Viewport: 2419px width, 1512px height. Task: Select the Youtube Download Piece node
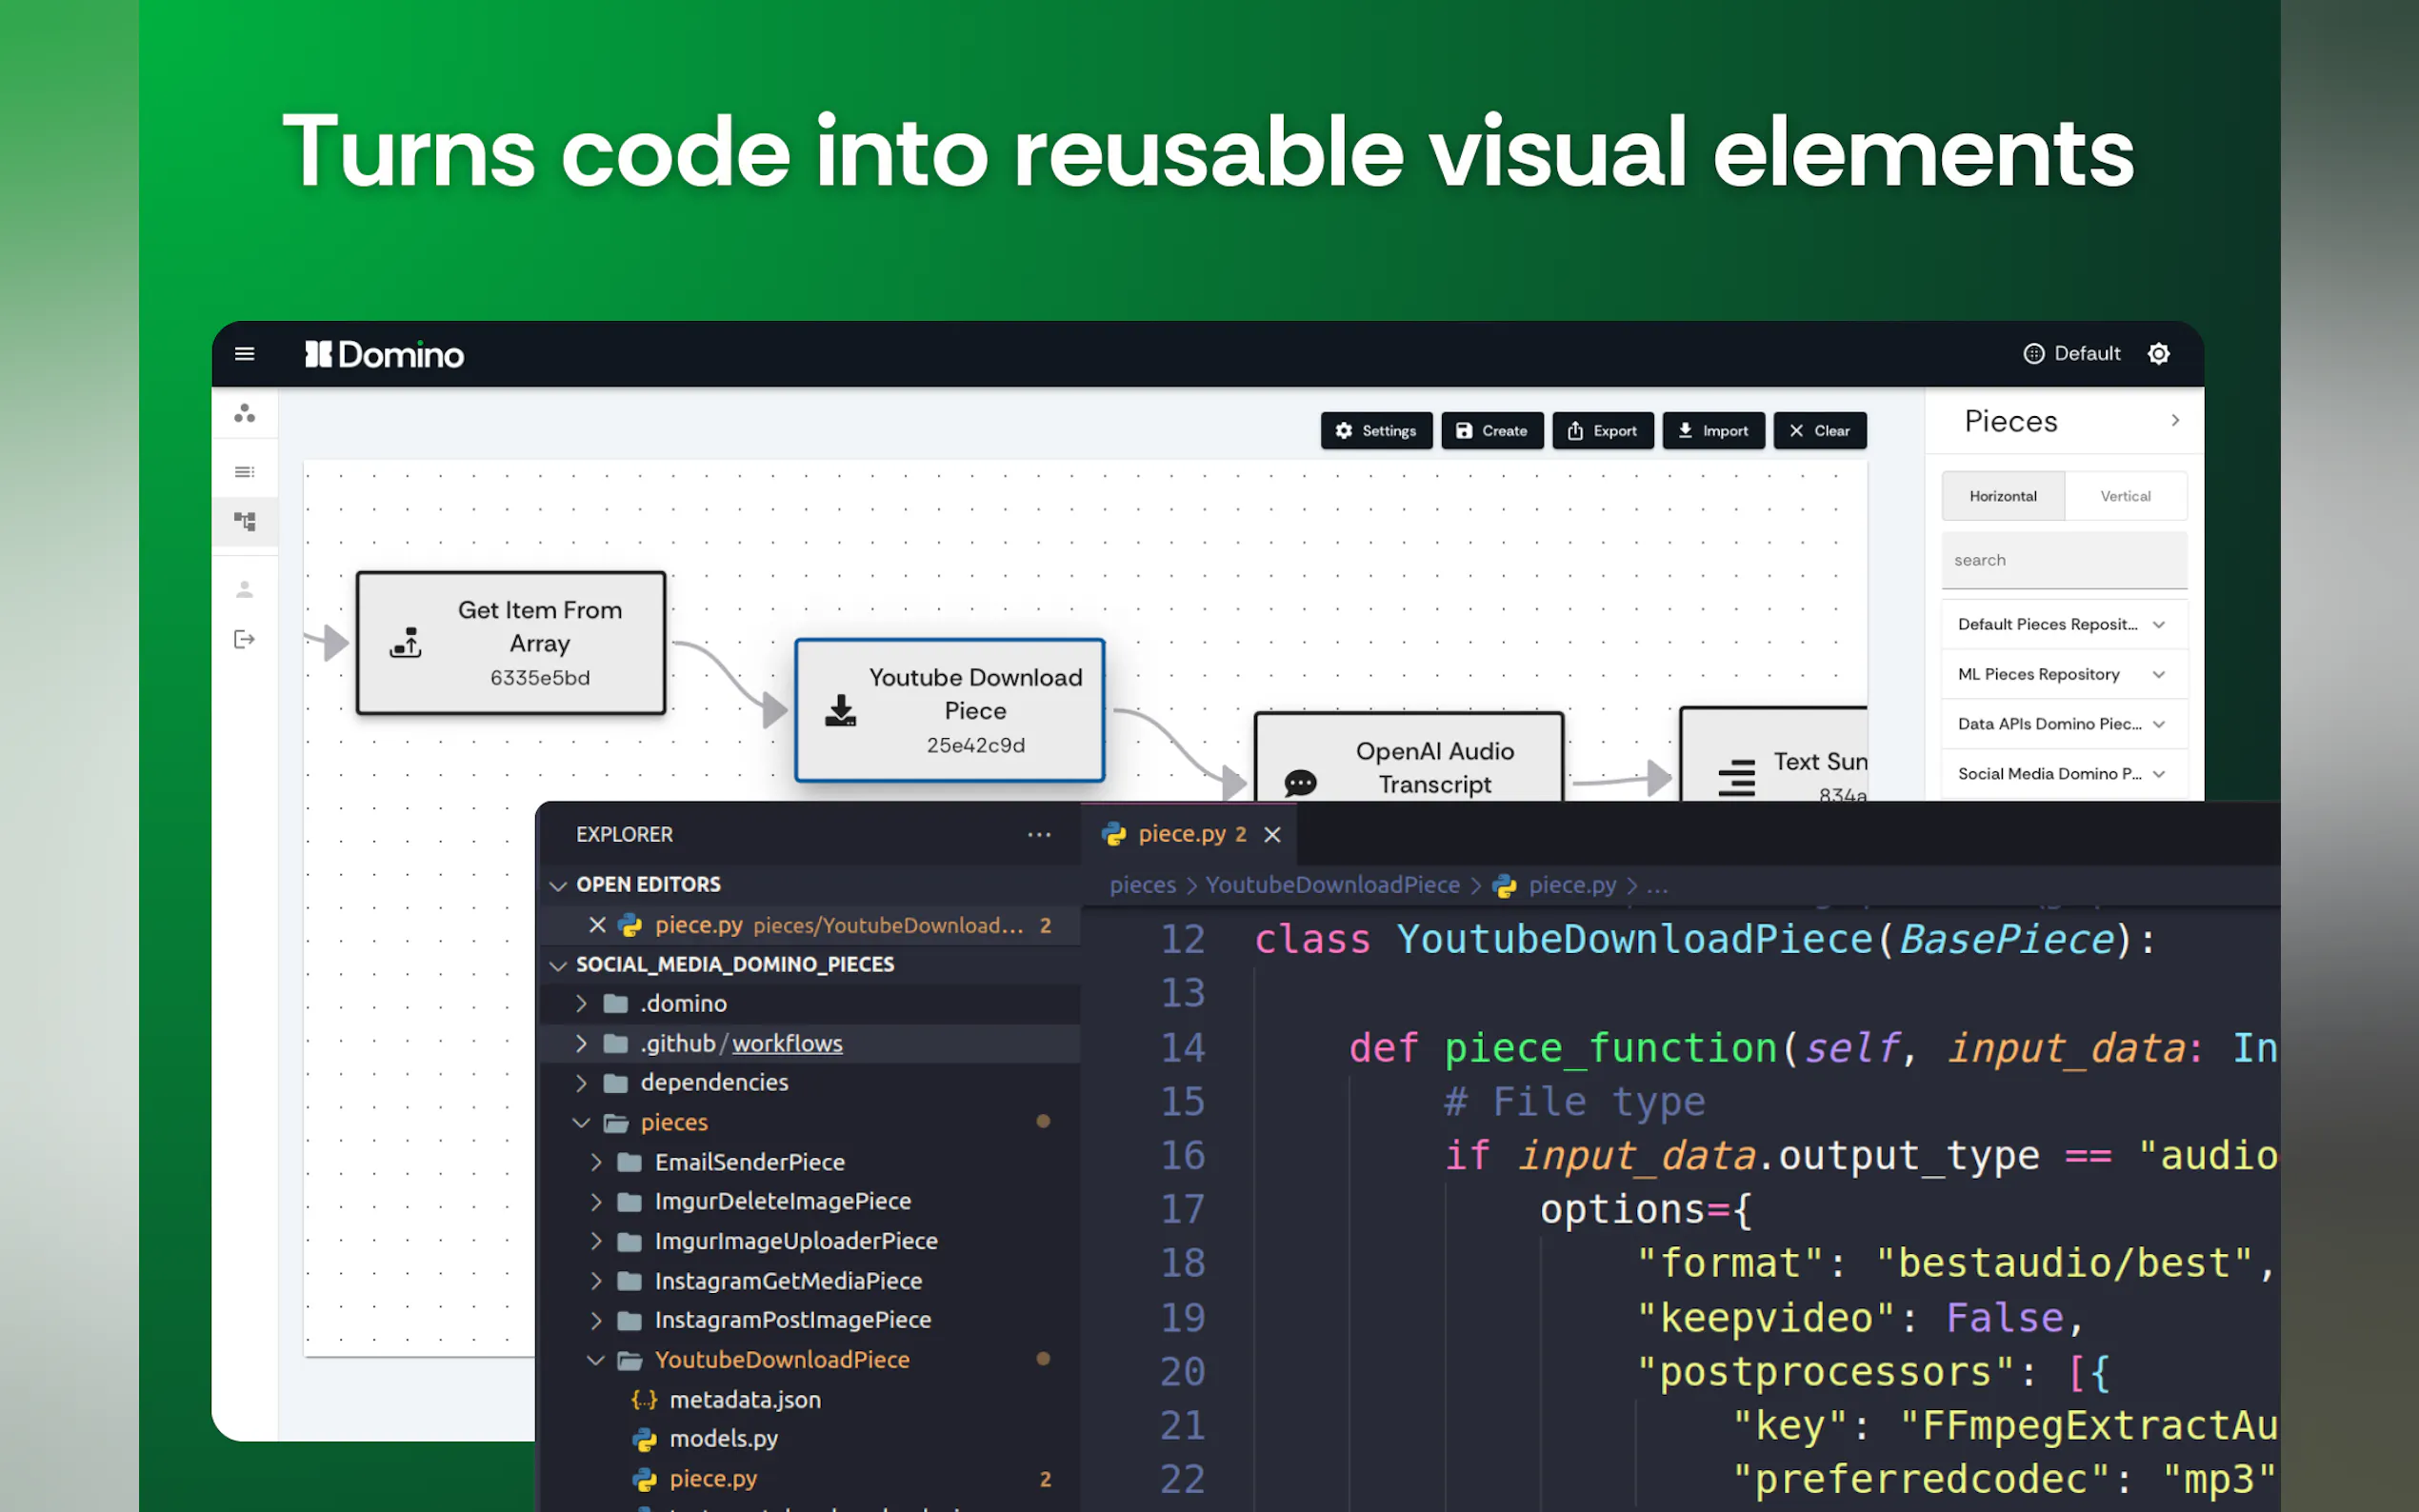point(949,711)
